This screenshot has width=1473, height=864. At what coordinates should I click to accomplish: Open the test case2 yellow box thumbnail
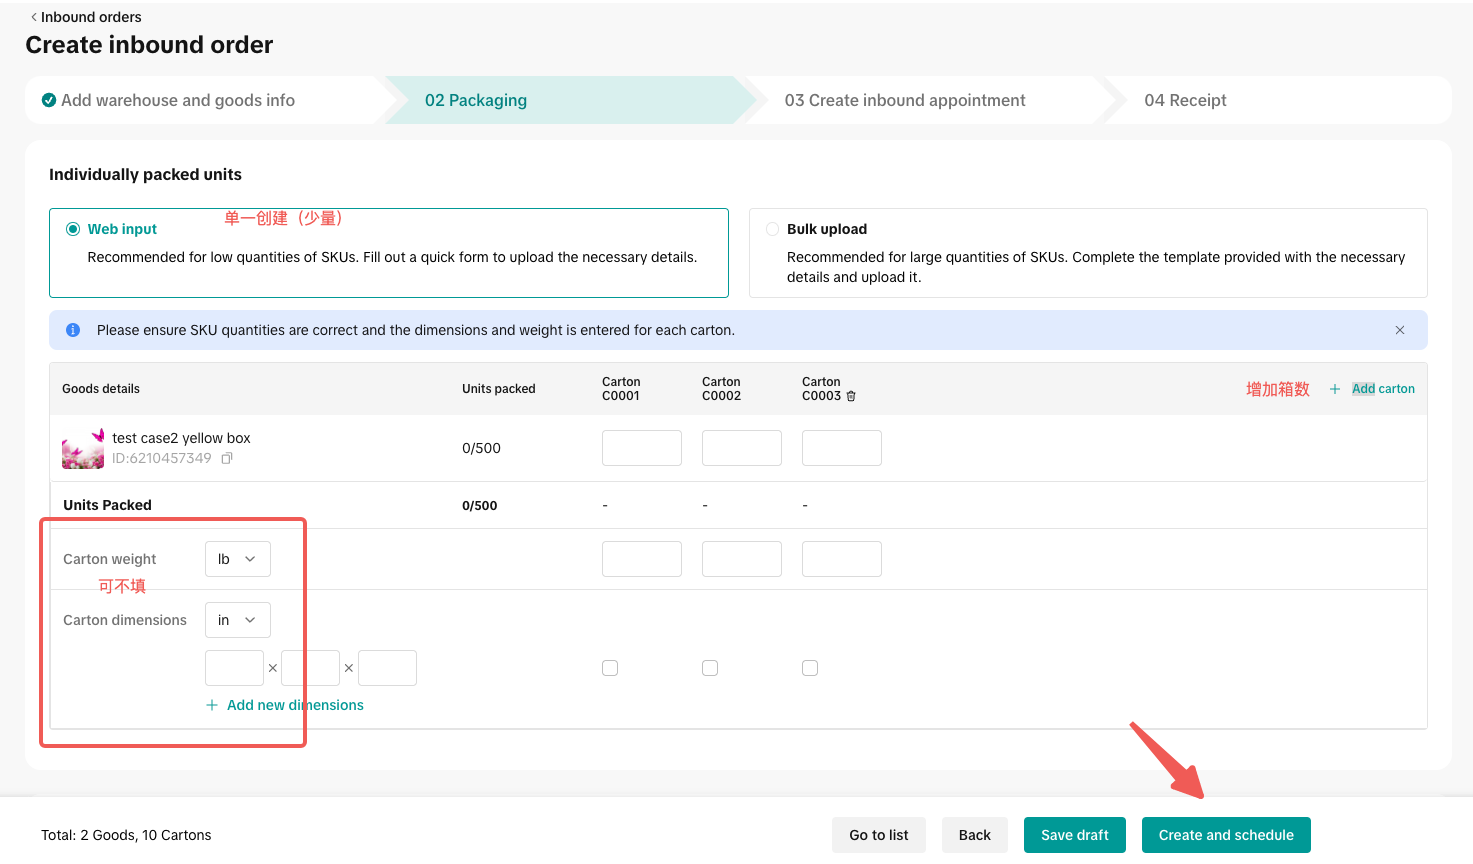pos(83,449)
